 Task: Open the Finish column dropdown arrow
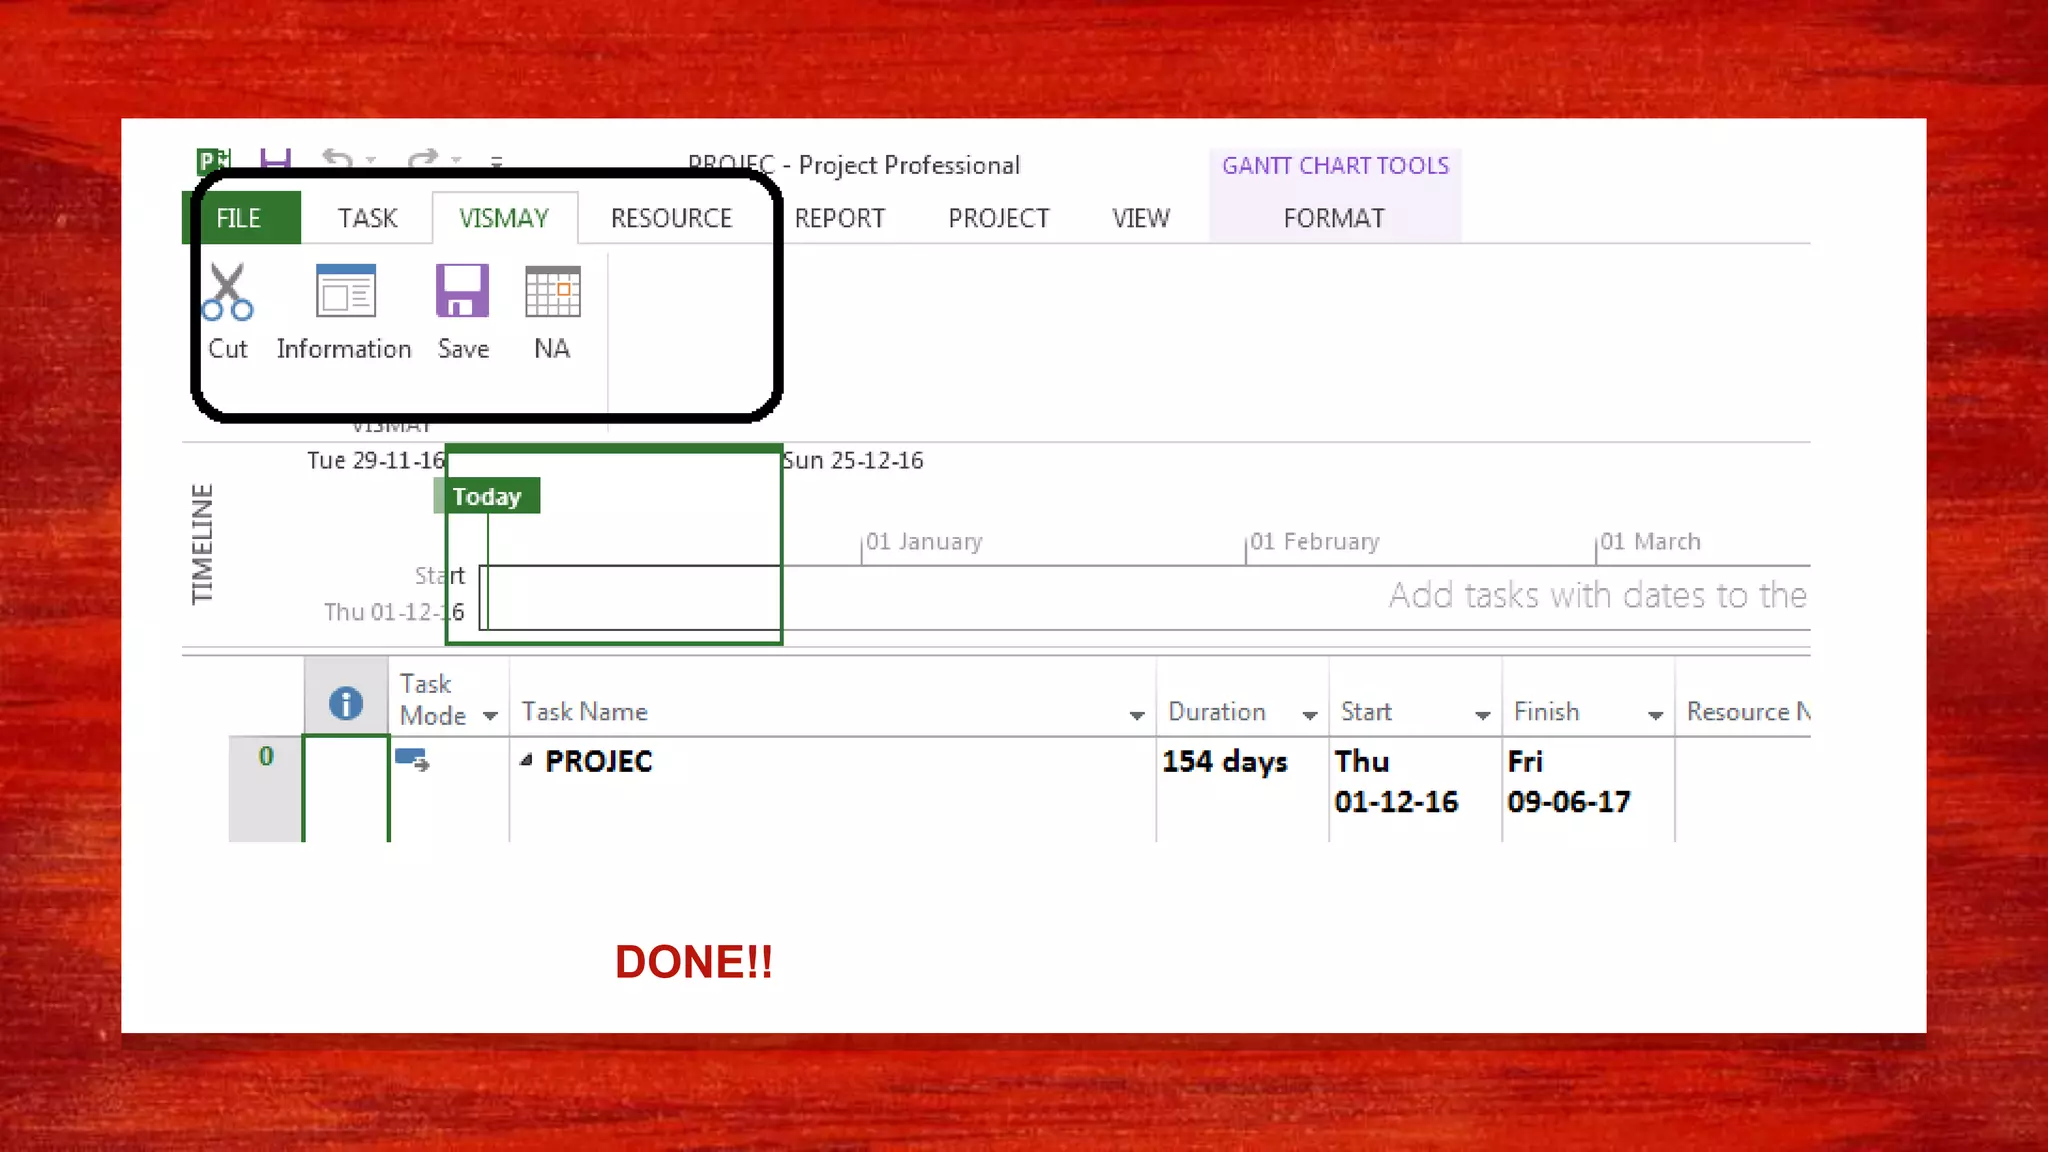1655,715
